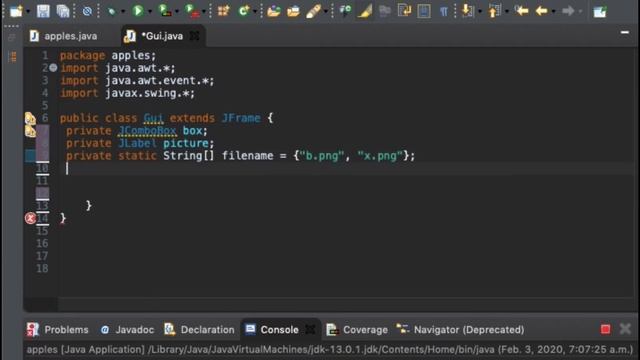Click the New wizard icon

click(x=16, y=11)
